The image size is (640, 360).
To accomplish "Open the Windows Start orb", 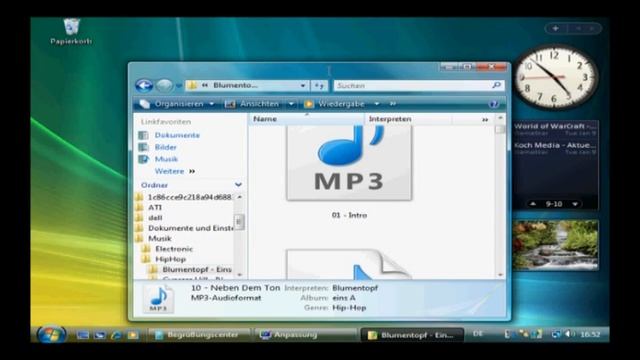I will (51, 335).
